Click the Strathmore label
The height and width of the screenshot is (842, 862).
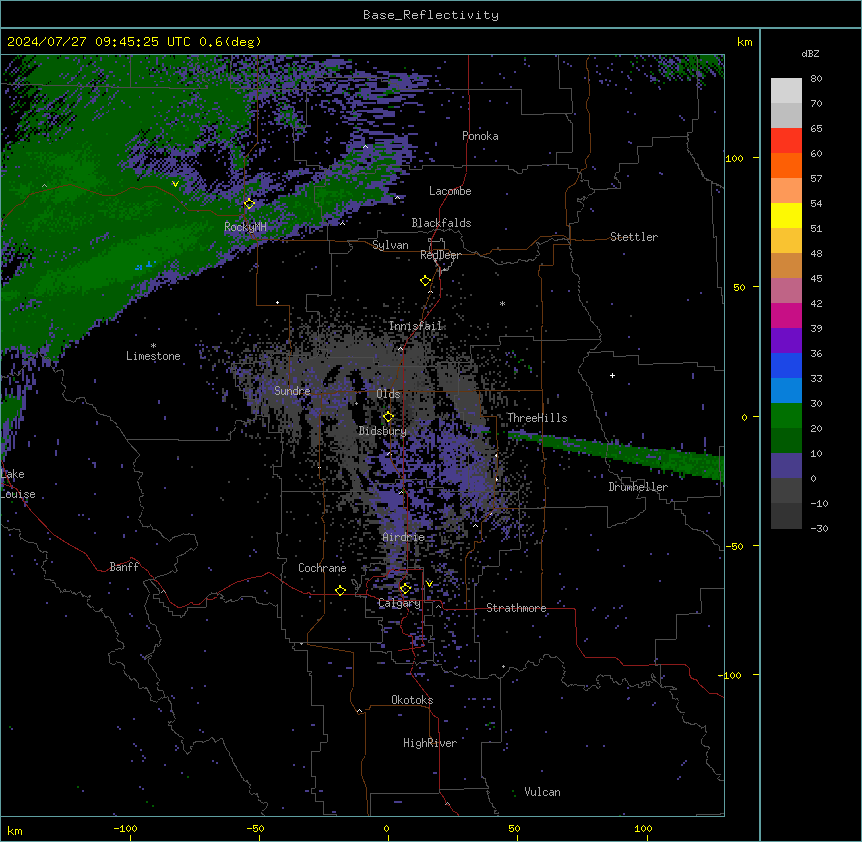(516, 608)
